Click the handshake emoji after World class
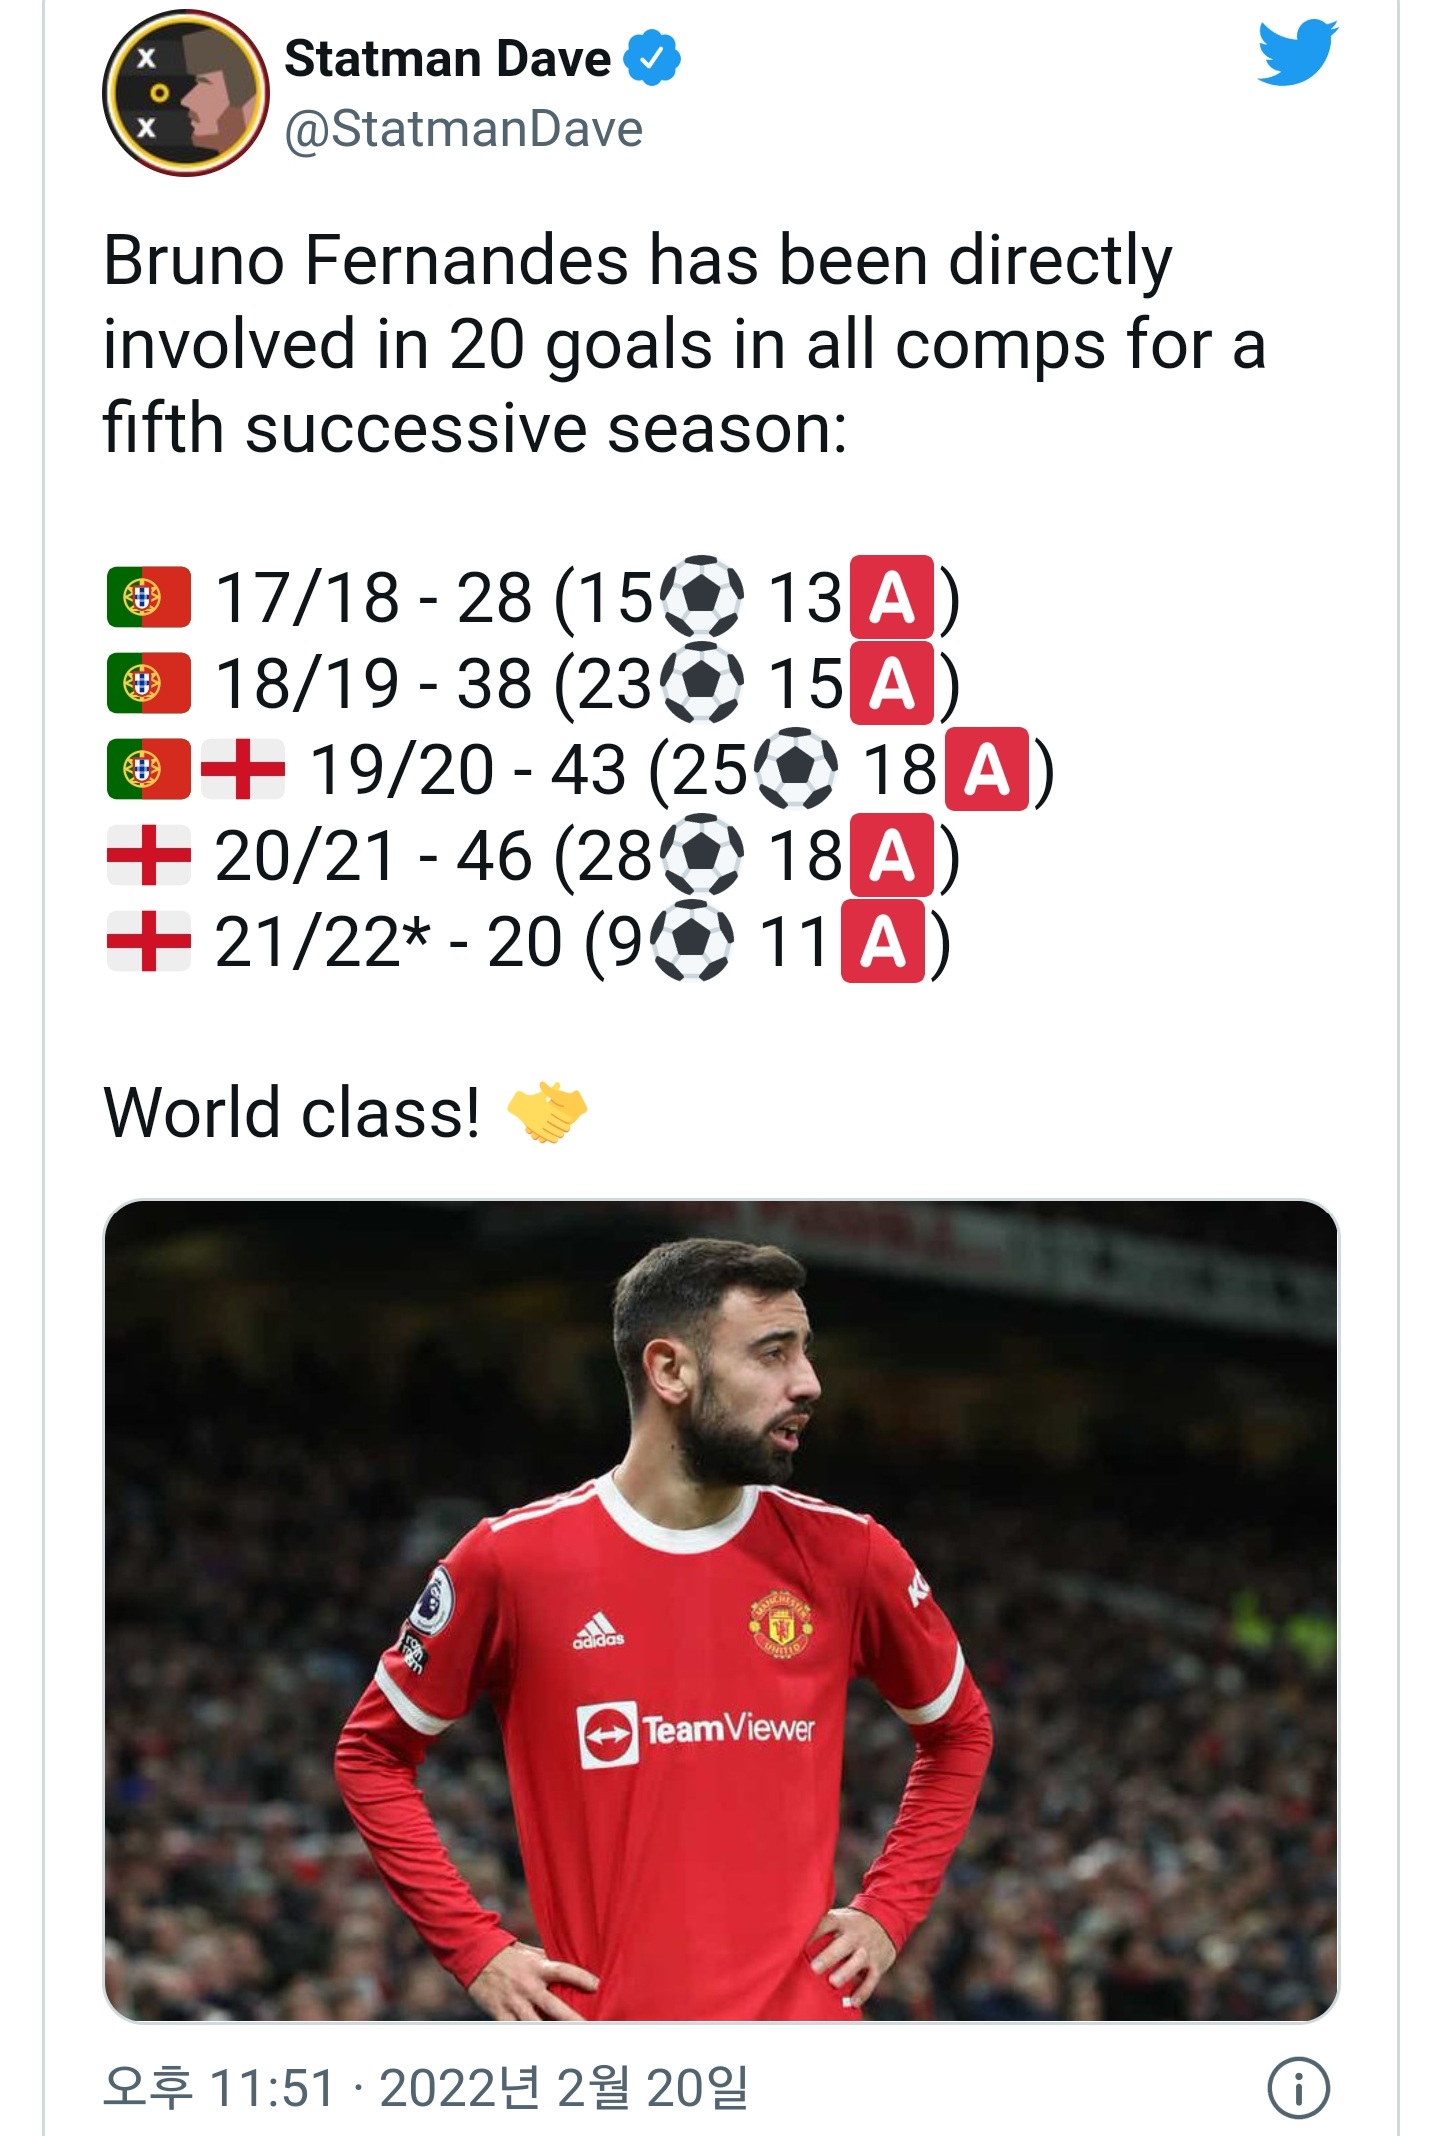Viewport: 1440px width, 2136px height. point(547,1112)
